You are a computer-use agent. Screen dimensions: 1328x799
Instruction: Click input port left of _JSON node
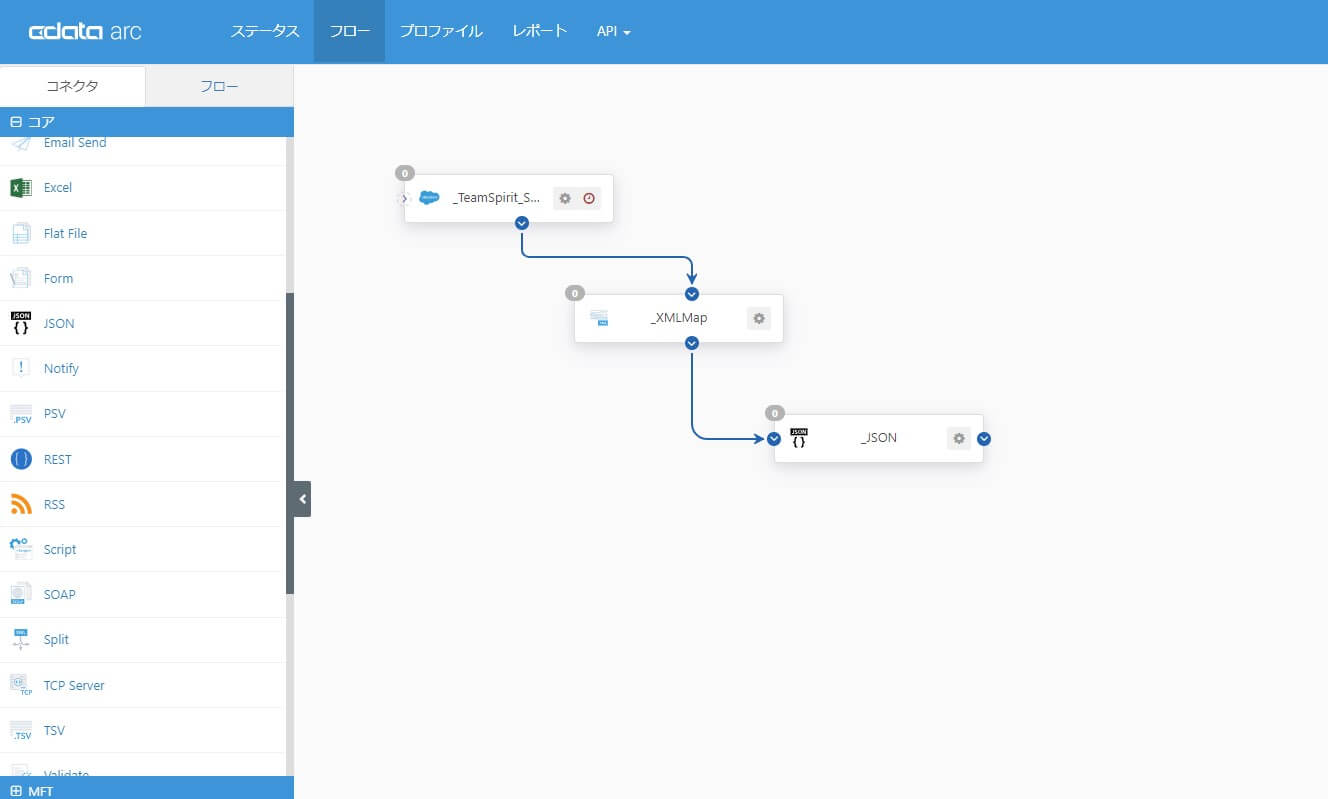coord(774,438)
